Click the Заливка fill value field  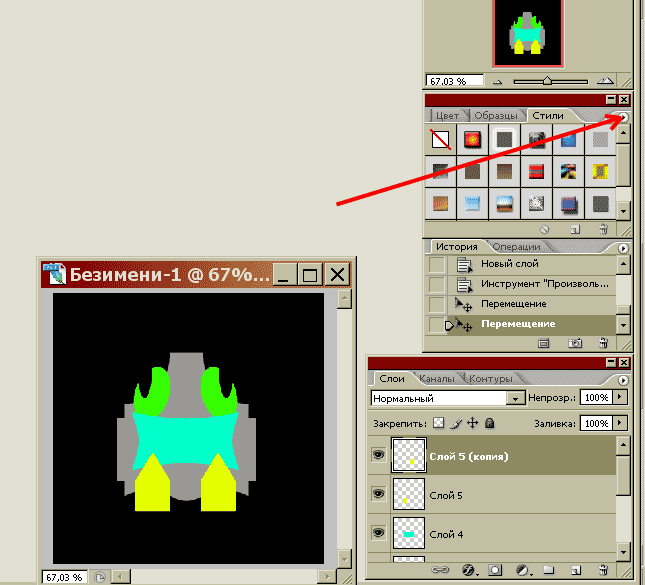[x=596, y=423]
